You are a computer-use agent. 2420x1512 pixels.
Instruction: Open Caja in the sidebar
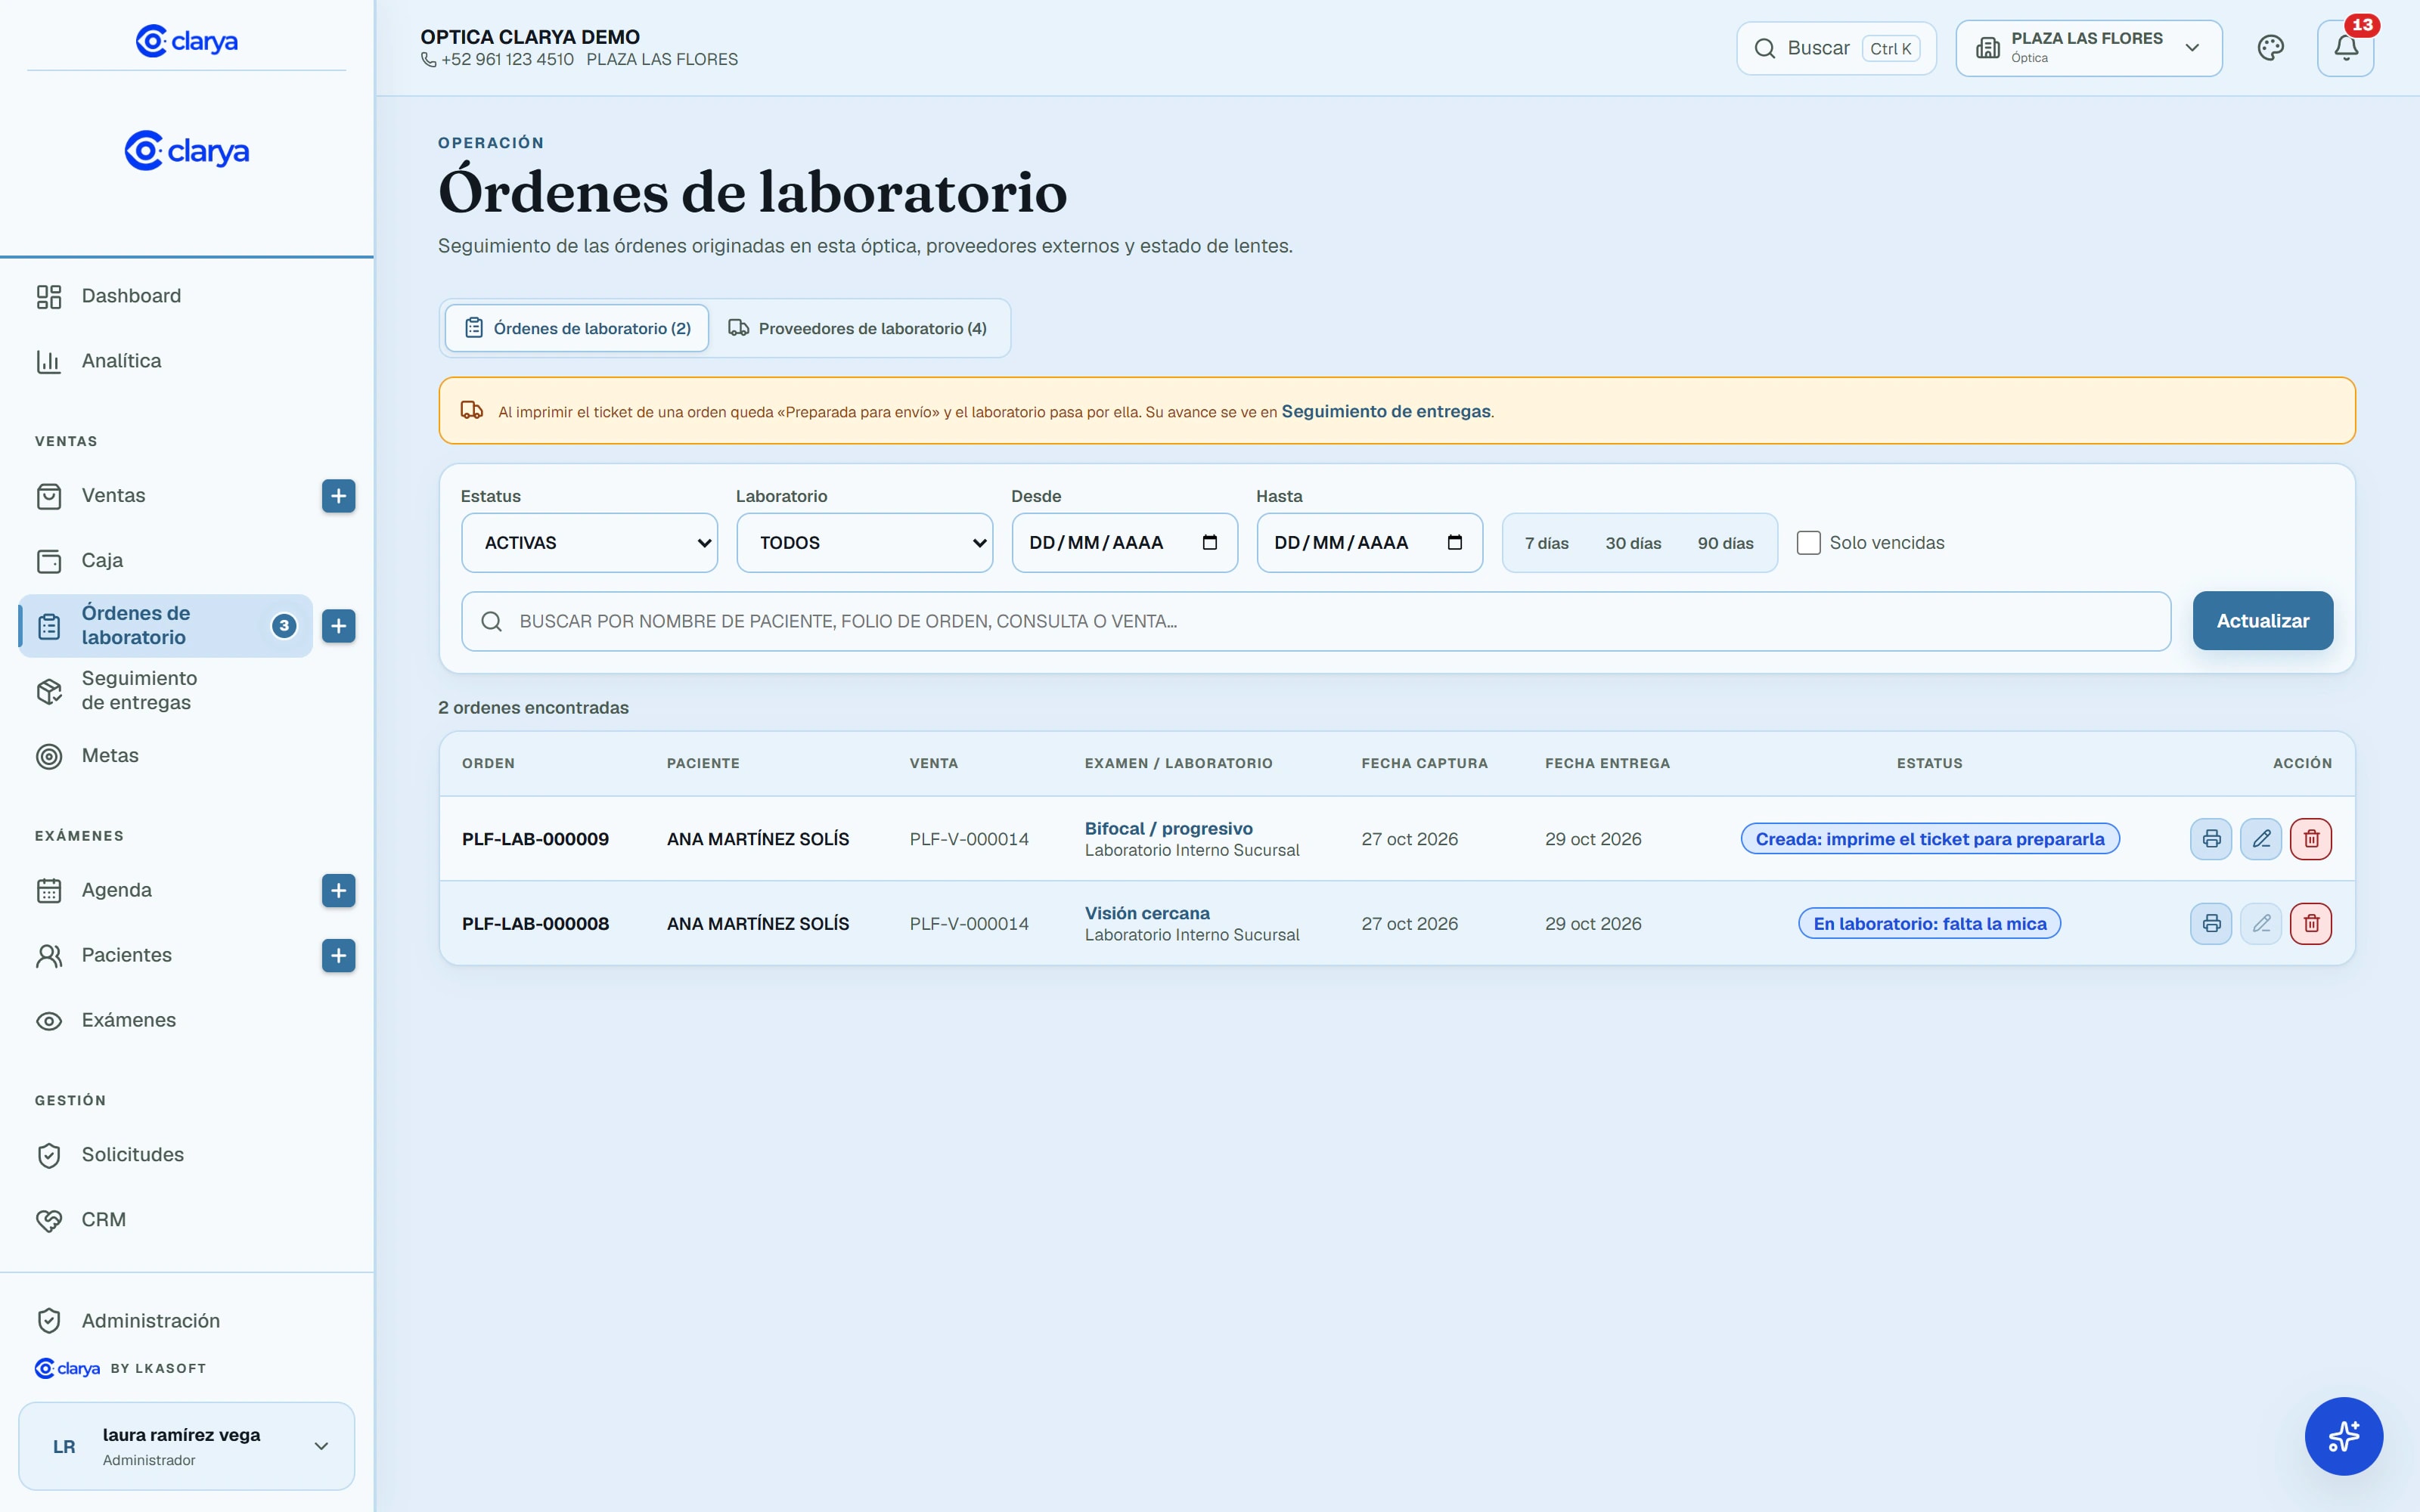coord(187,561)
